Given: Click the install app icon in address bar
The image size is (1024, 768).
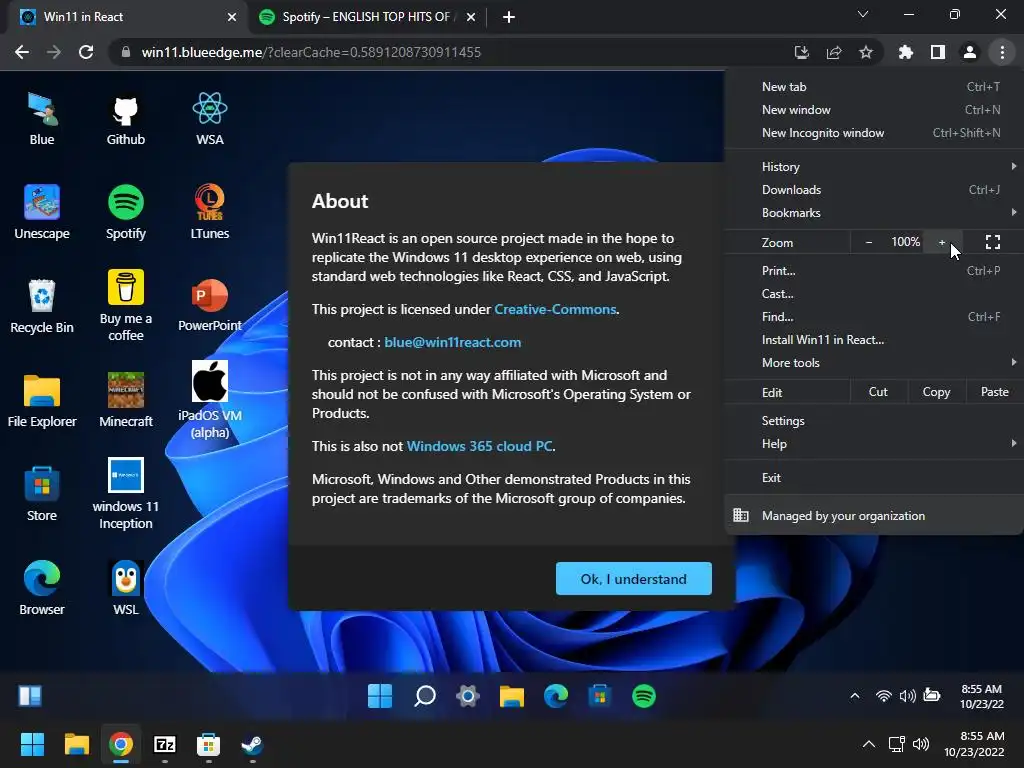Looking at the screenshot, I should 801,52.
